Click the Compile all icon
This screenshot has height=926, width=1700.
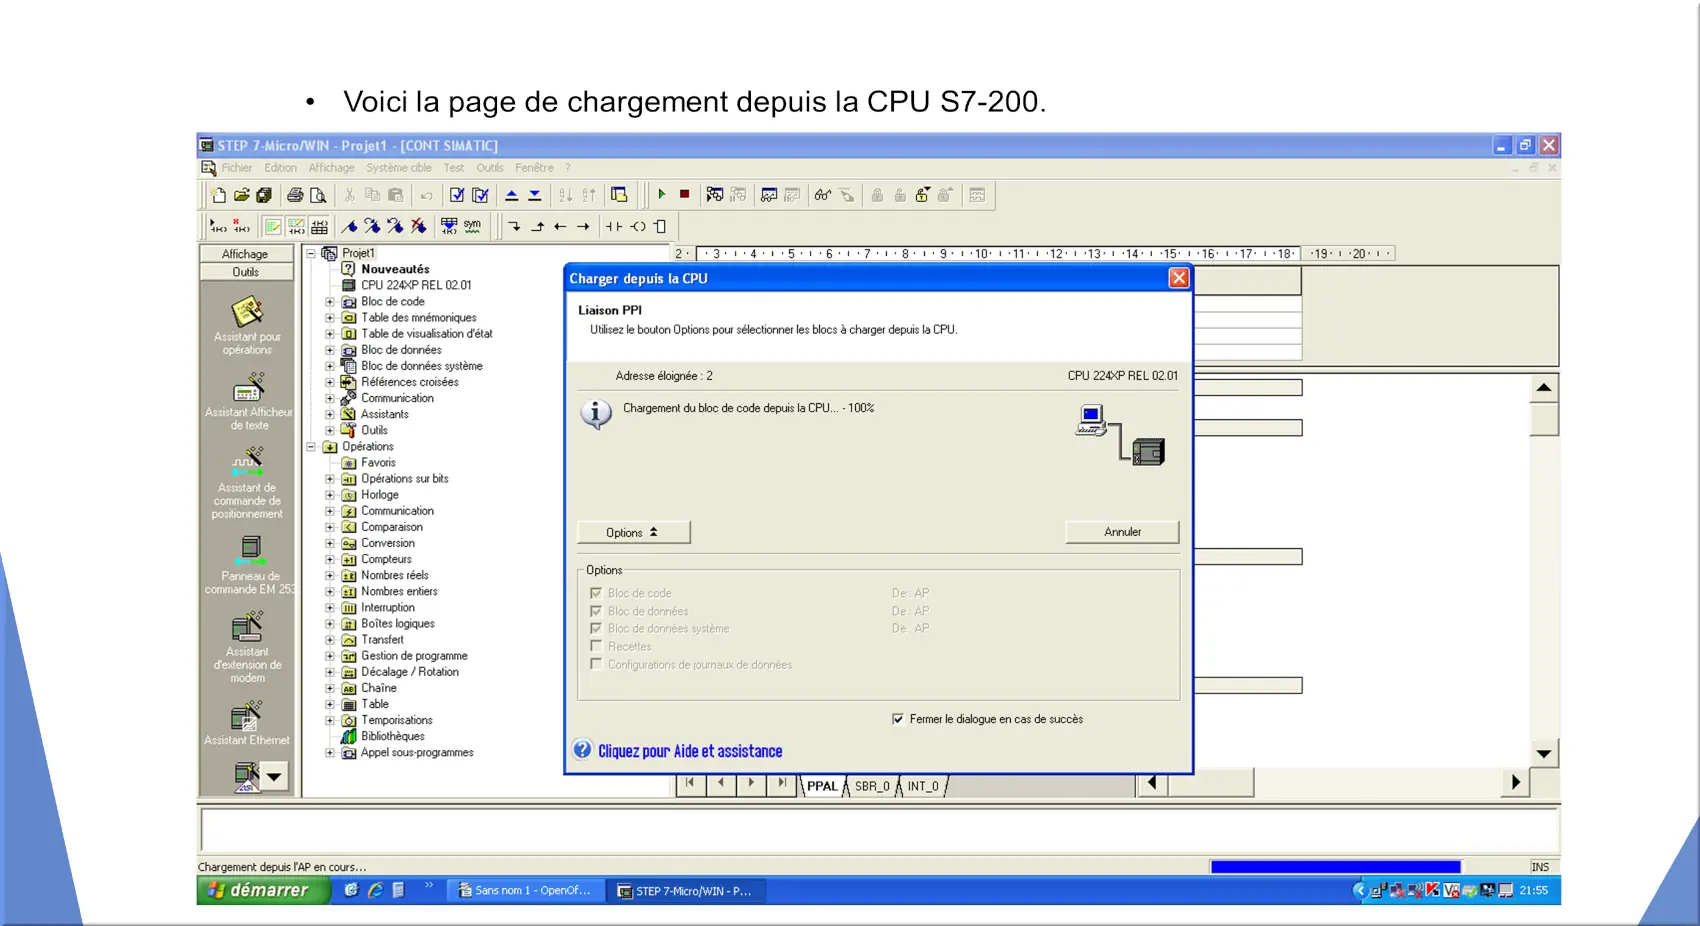point(481,195)
